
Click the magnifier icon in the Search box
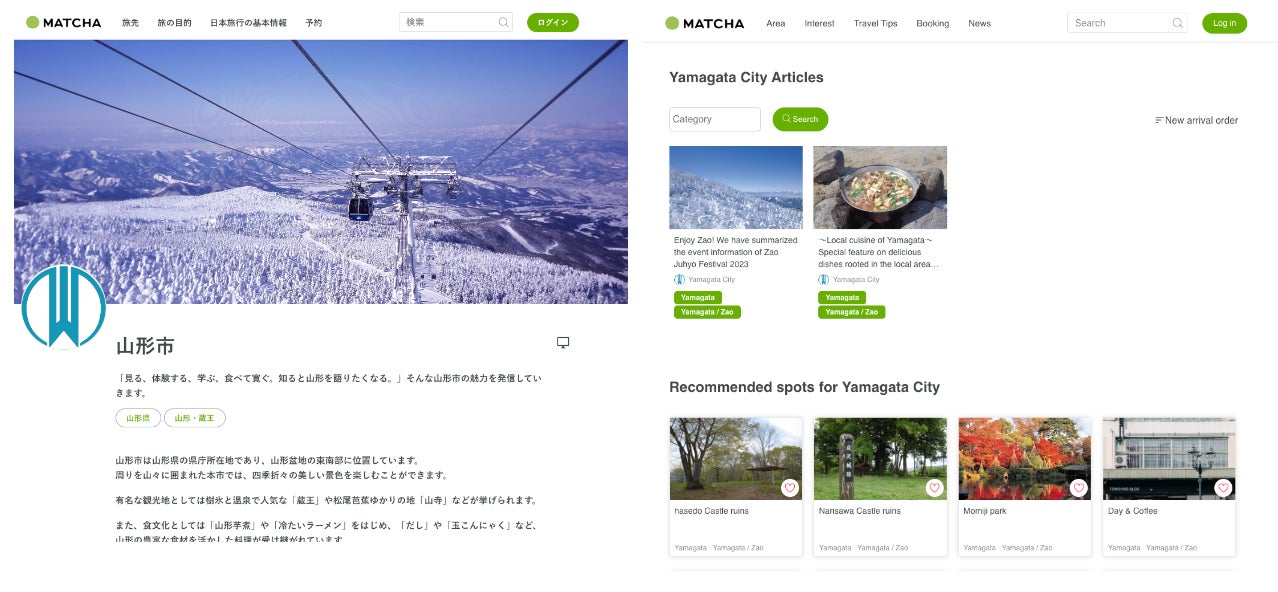click(1178, 23)
